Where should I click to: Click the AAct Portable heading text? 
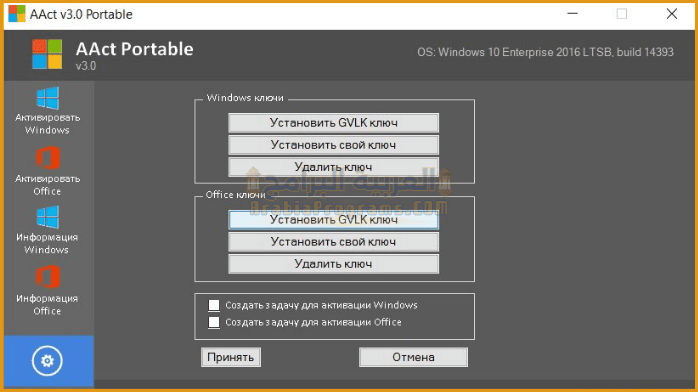tap(134, 49)
